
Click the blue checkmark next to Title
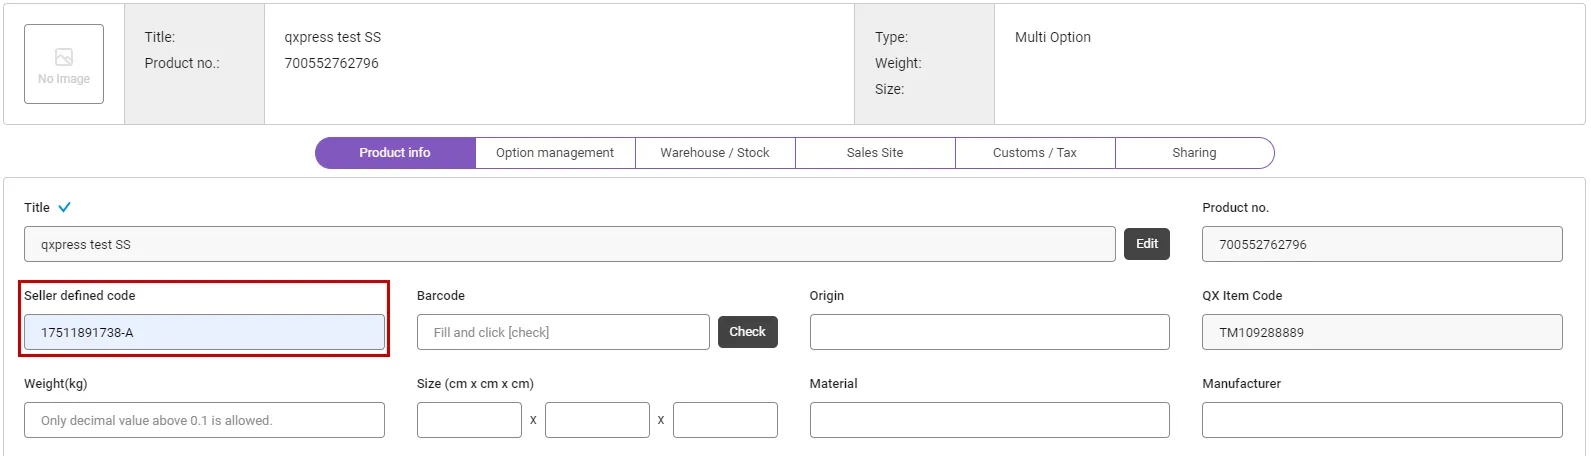click(x=65, y=208)
